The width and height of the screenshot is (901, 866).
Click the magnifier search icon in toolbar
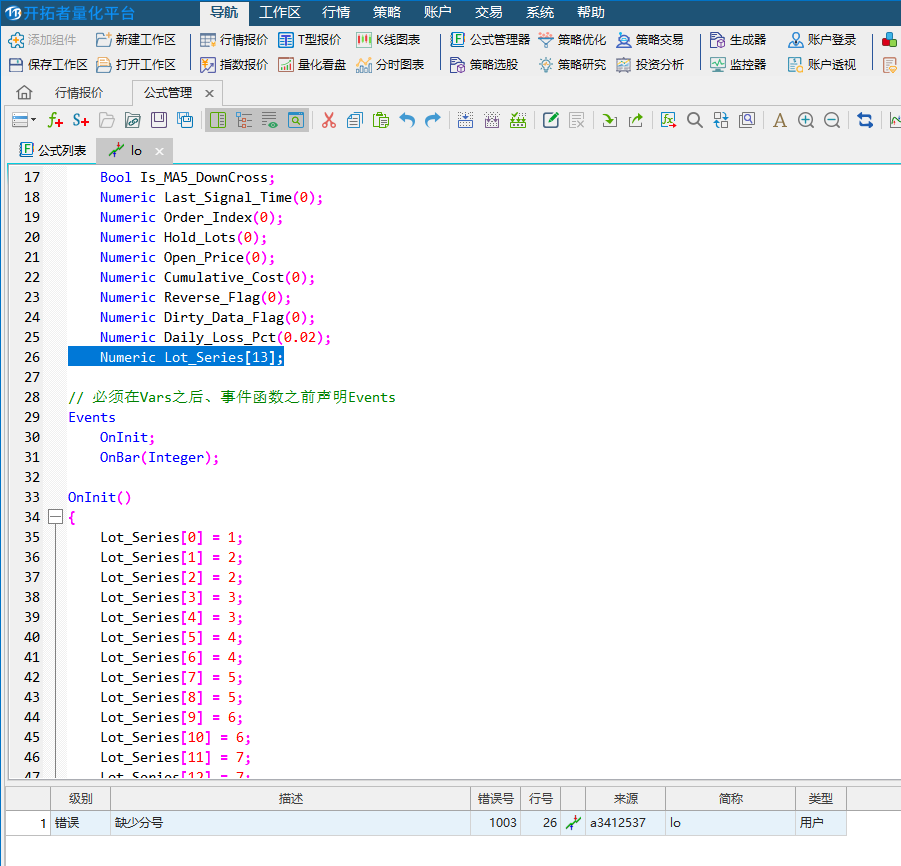tap(695, 120)
